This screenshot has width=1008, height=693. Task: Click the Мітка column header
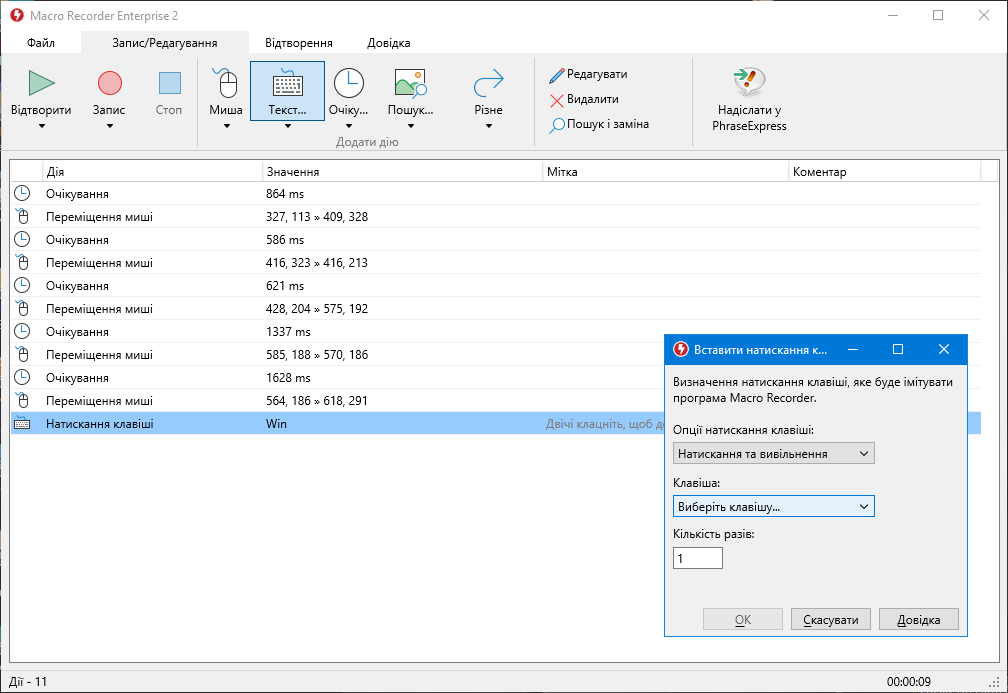click(x=665, y=172)
